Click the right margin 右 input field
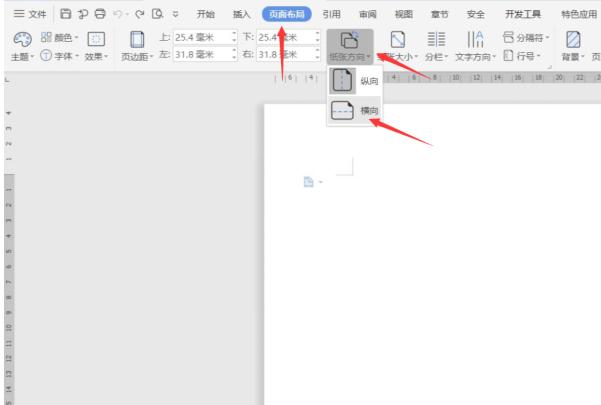 point(286,54)
